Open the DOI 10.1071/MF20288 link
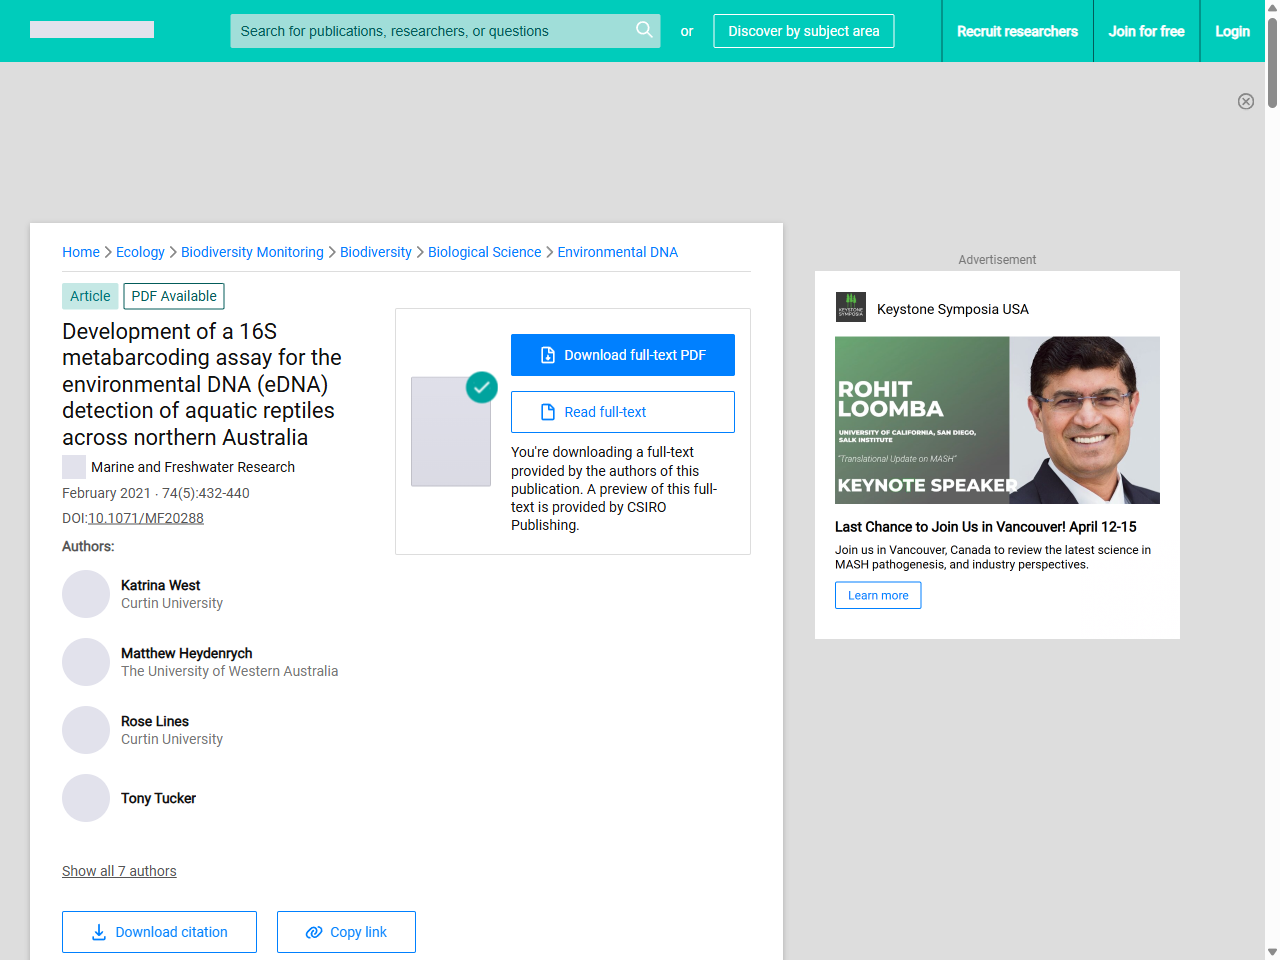 tap(146, 518)
